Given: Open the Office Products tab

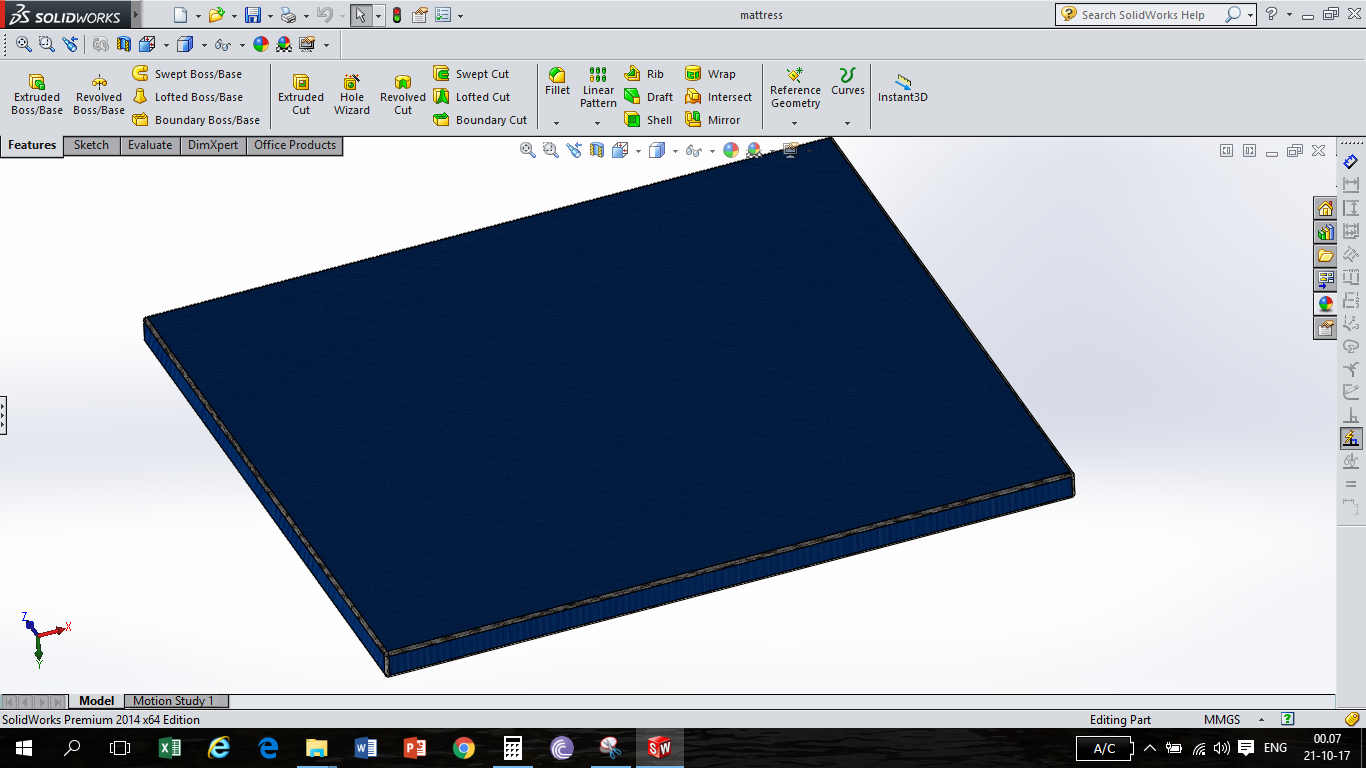Looking at the screenshot, I should coord(295,146).
